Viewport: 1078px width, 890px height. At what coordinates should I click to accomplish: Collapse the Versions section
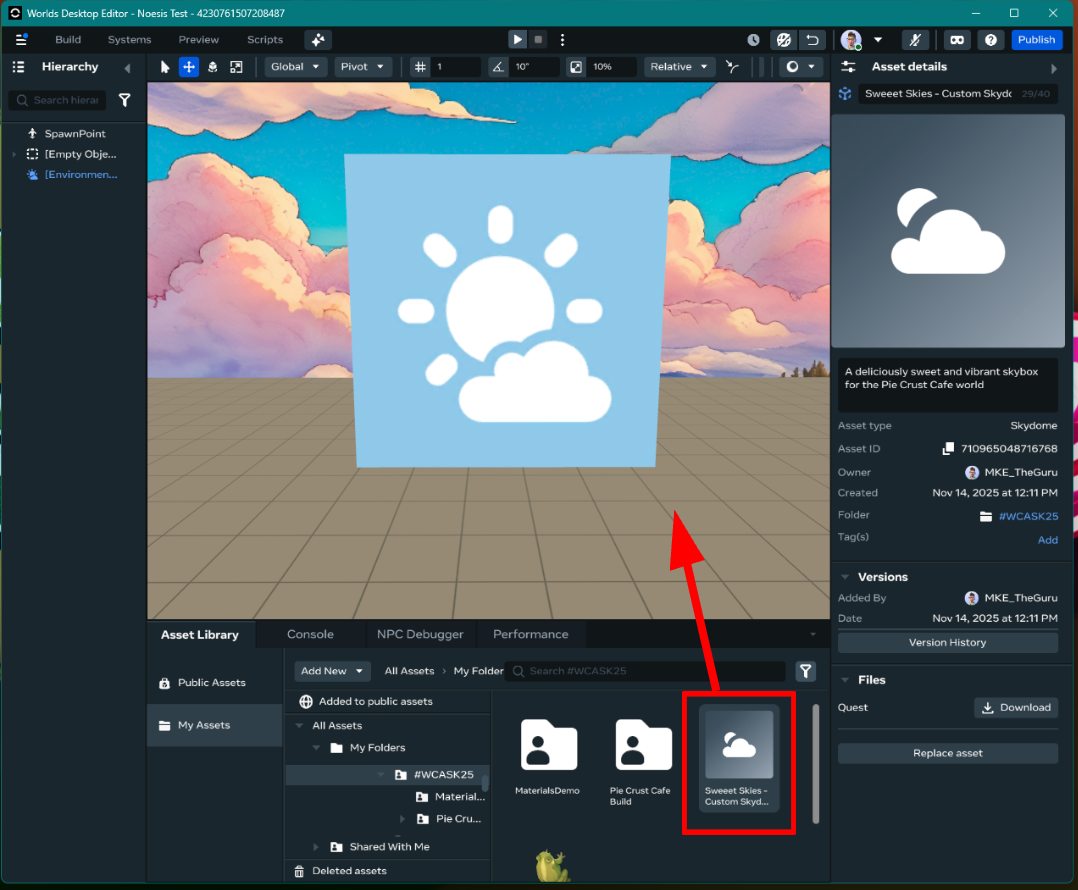pyautogui.click(x=845, y=577)
